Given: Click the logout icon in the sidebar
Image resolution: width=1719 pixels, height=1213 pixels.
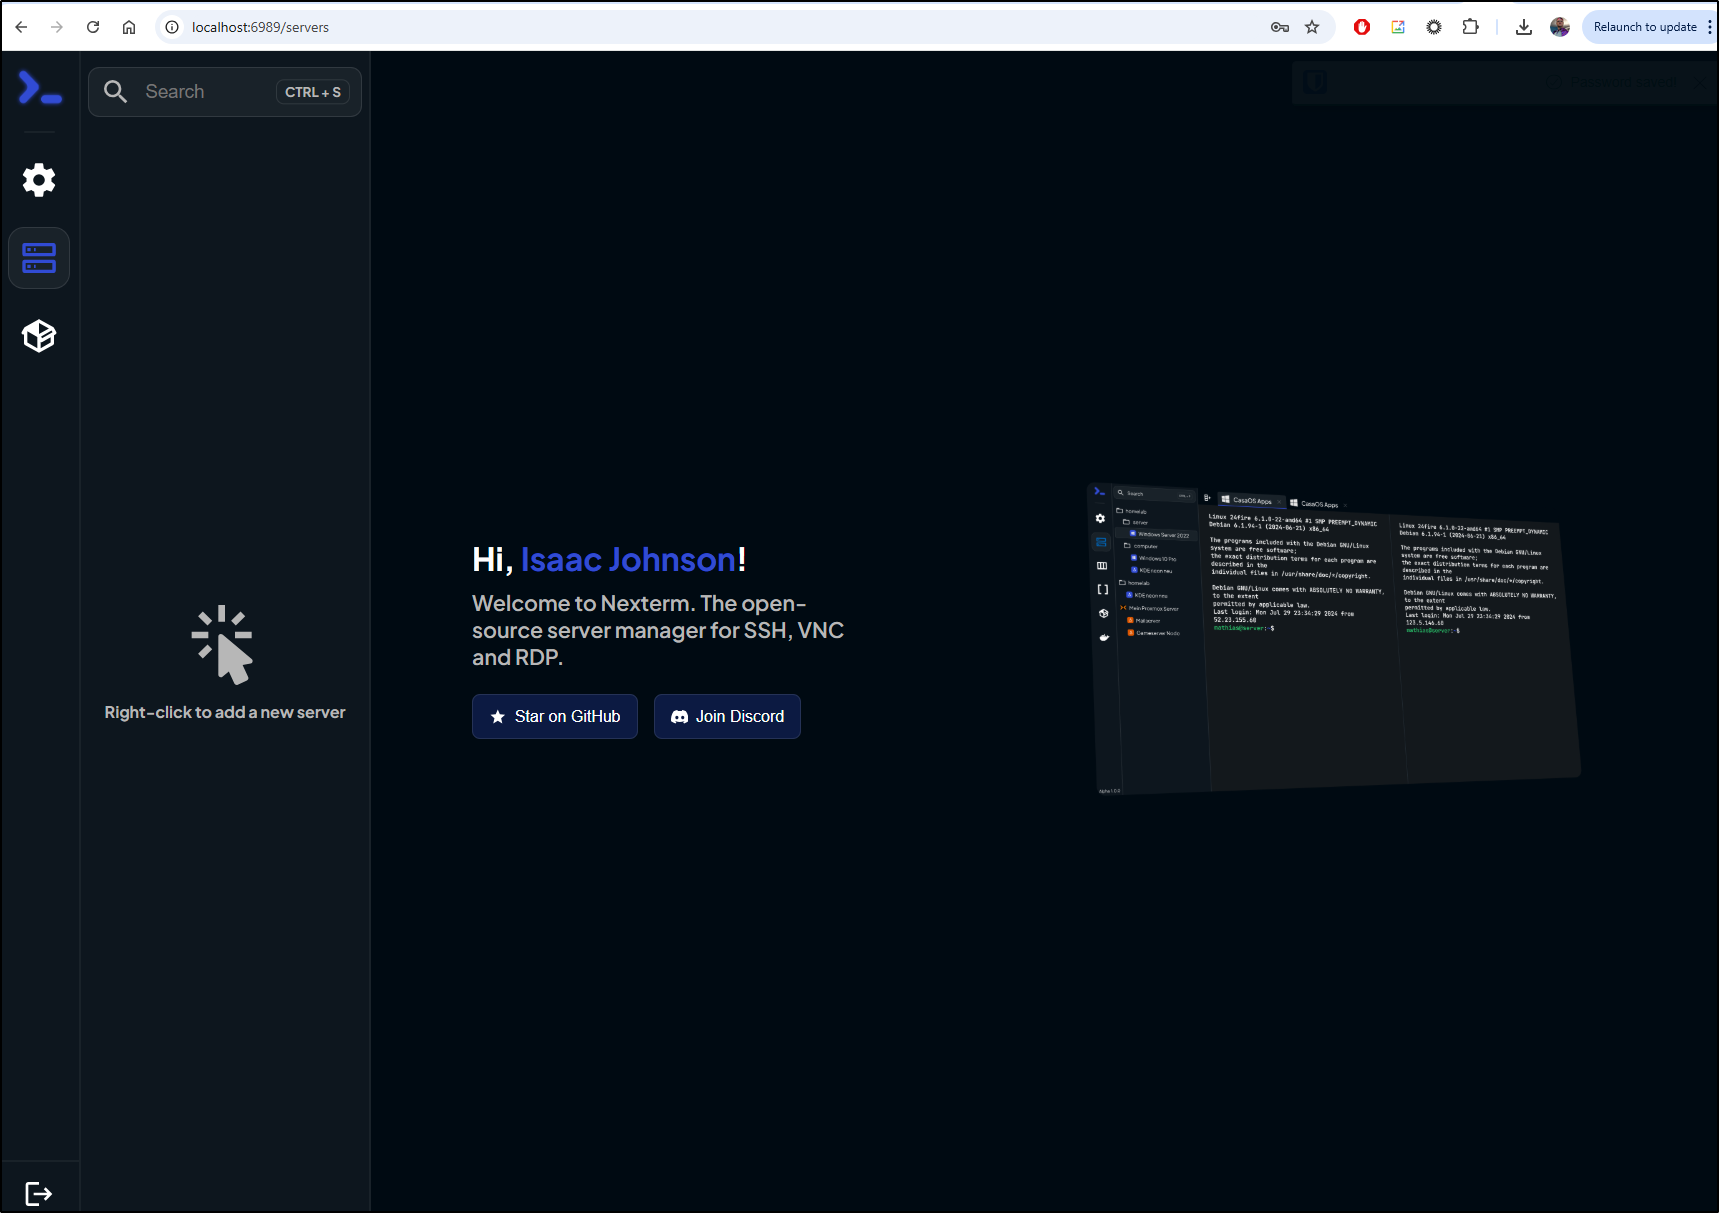Looking at the screenshot, I should tap(38, 1193).
